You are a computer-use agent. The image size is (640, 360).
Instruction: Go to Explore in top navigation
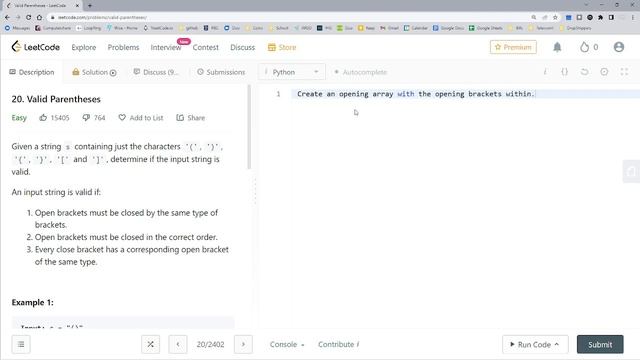coord(84,47)
